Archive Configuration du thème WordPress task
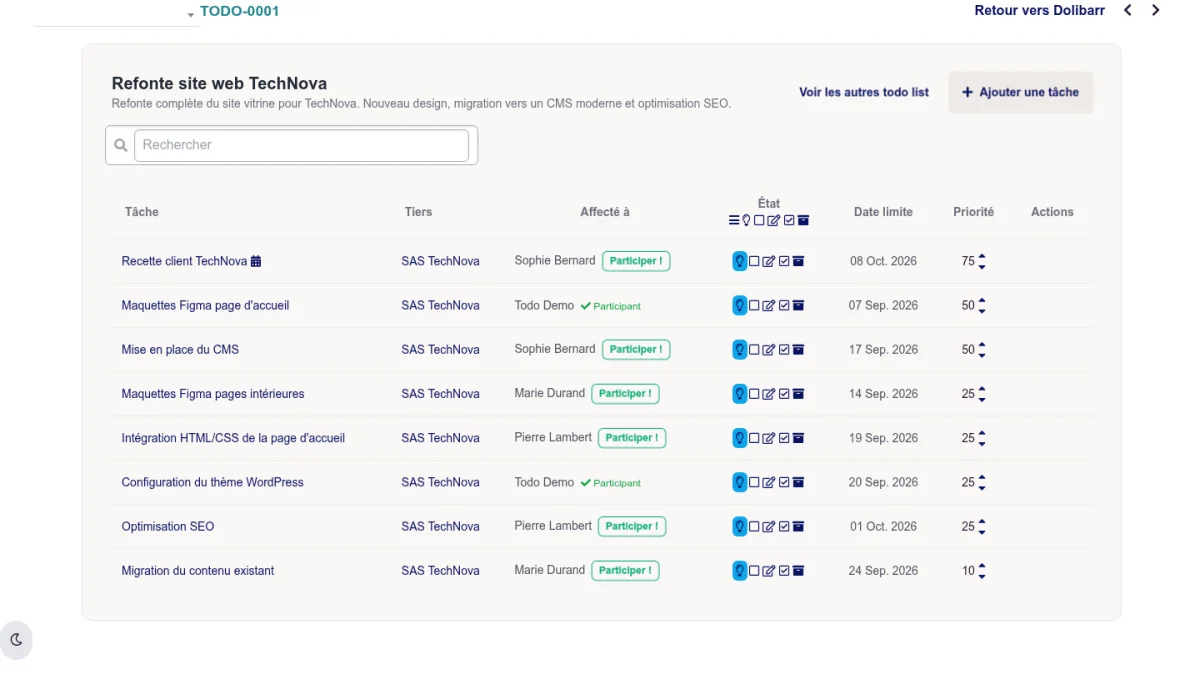Screen dimensions: 1200x680 798,482
